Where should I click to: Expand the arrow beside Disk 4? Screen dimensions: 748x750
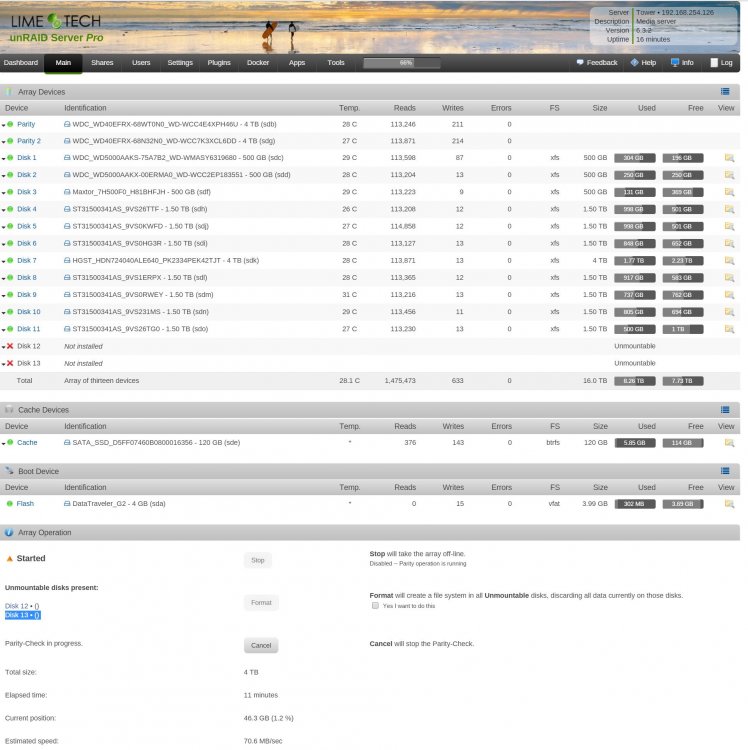click(3, 210)
